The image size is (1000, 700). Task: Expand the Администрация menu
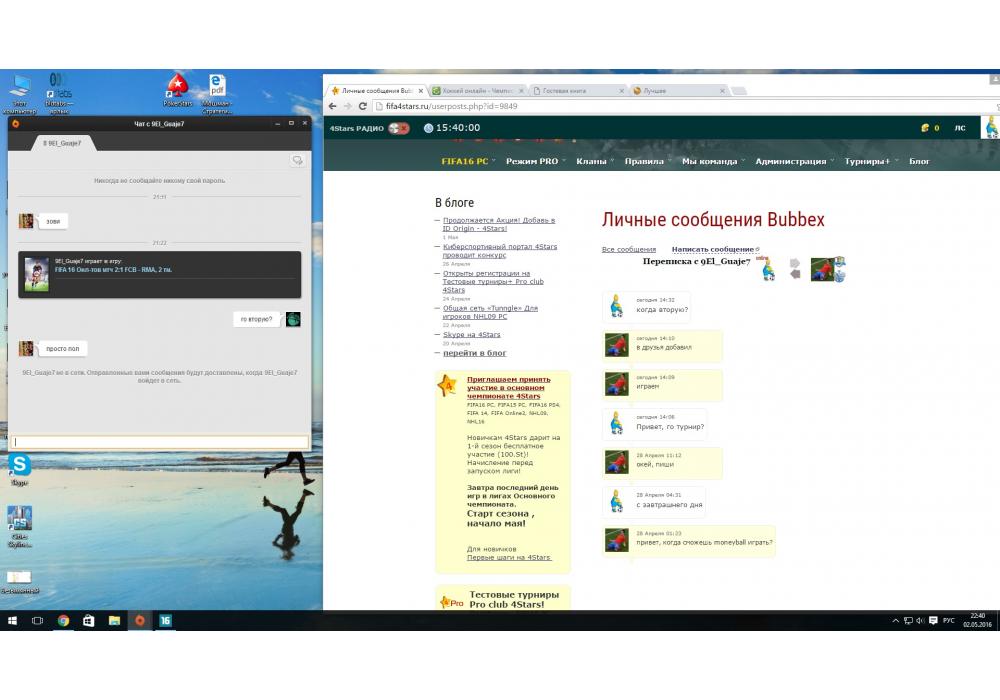791,161
